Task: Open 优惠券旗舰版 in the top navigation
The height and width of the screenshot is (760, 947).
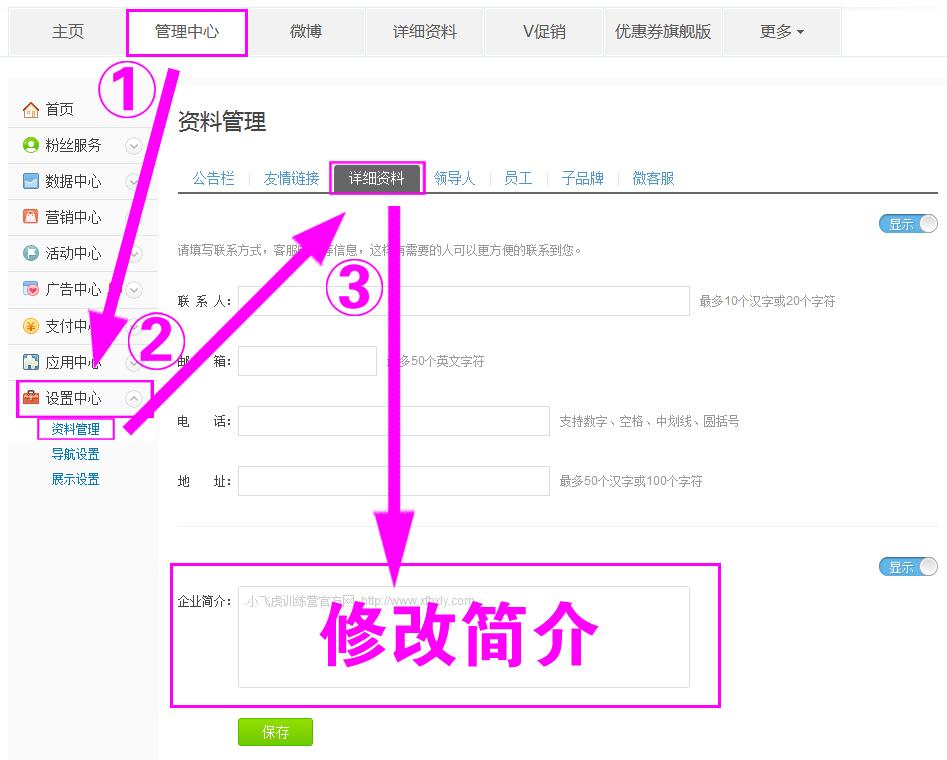Action: (x=663, y=32)
